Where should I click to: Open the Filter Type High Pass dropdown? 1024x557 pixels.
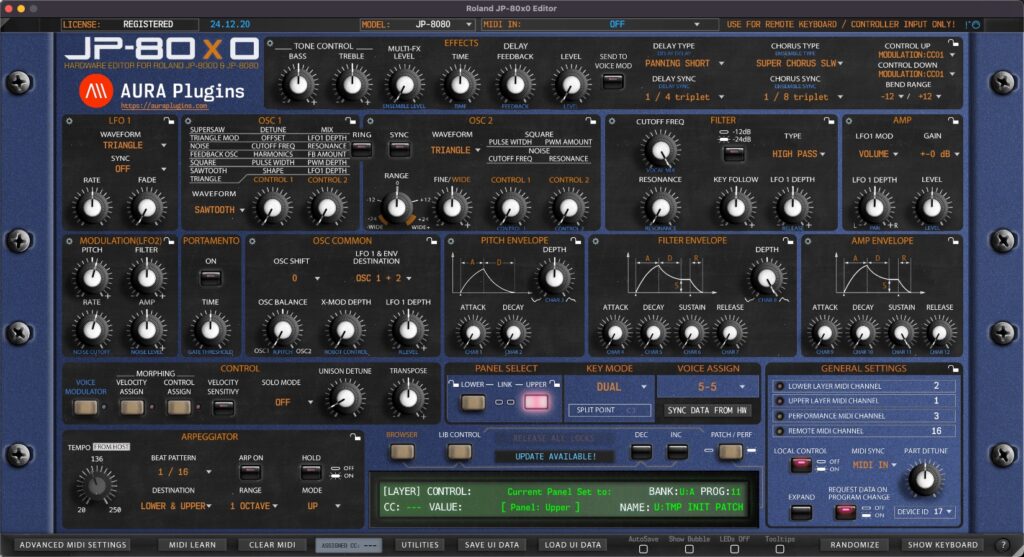798,154
